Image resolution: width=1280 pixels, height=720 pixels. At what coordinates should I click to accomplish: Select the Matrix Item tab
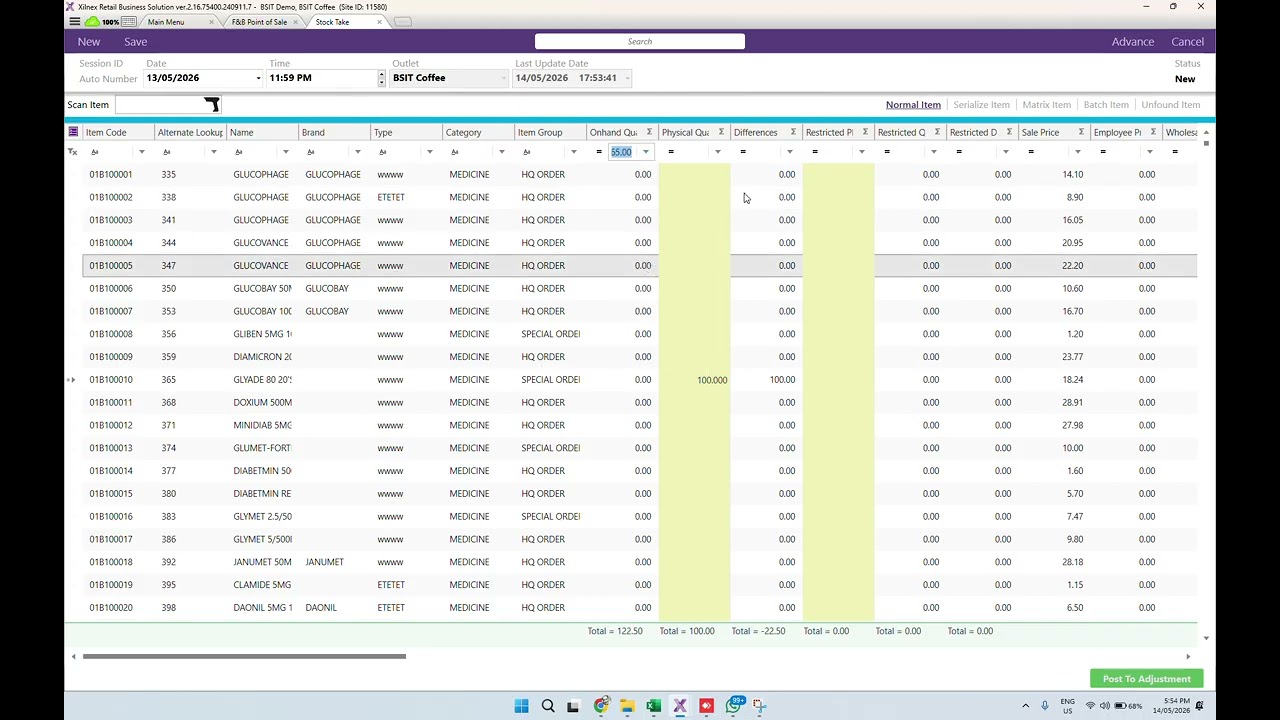1046,104
